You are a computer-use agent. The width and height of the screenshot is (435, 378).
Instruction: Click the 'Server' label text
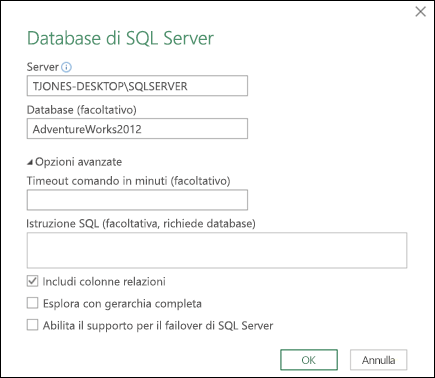[43, 67]
